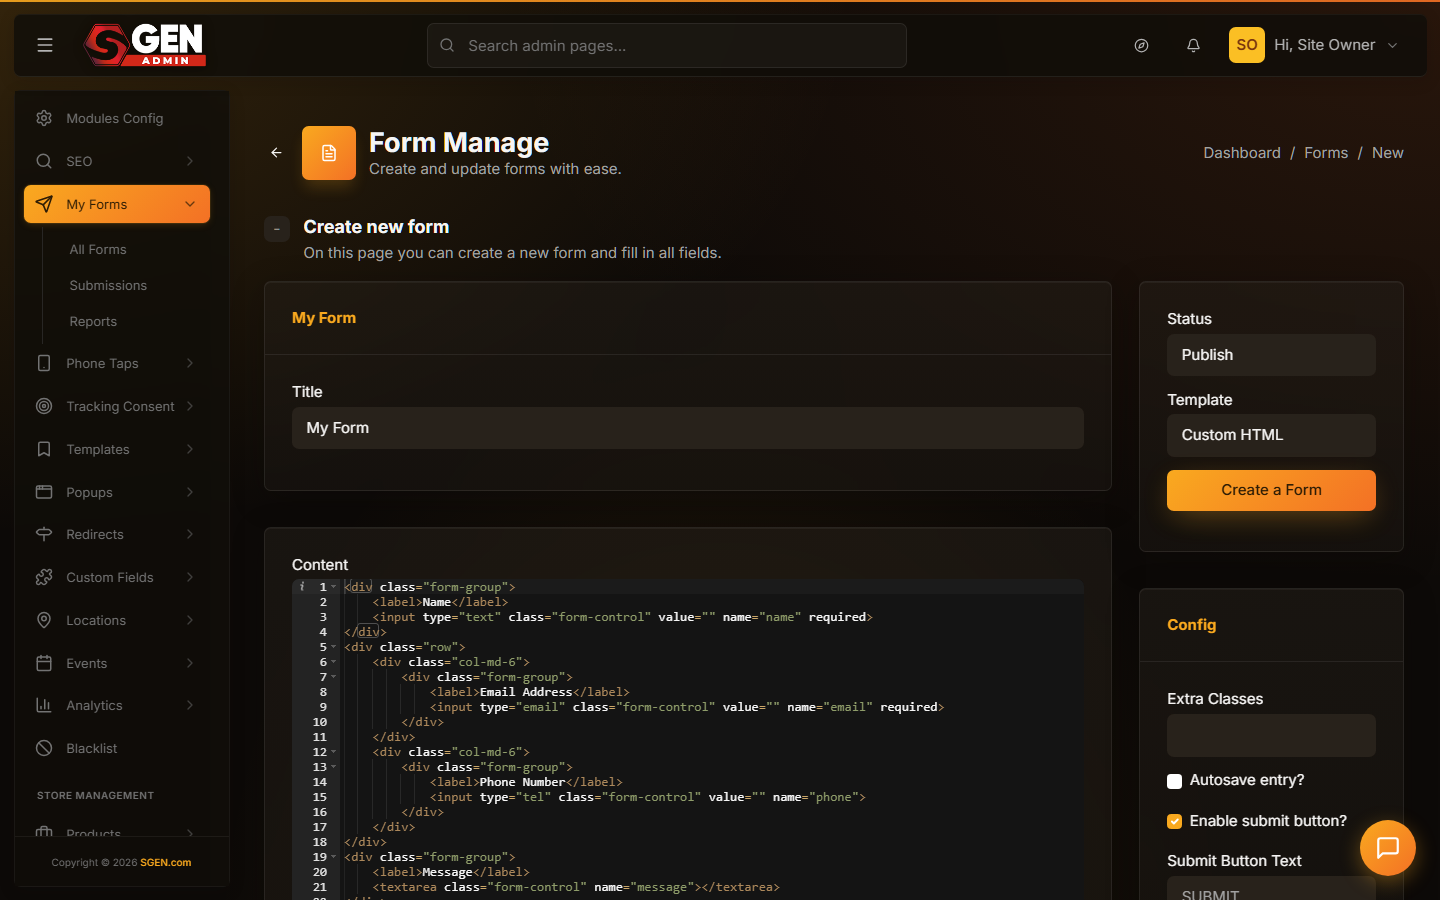Viewport: 1440px width, 900px height.
Task: Click New breadcrumb item
Action: 1387,153
